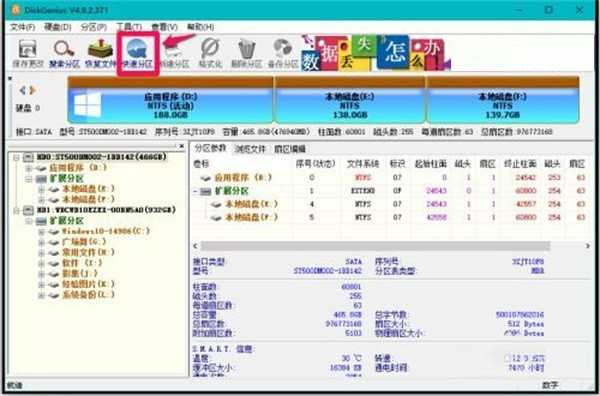This screenshot has height=396, width=600.
Task: Open the Help (帮助) menu
Action: coord(201,27)
